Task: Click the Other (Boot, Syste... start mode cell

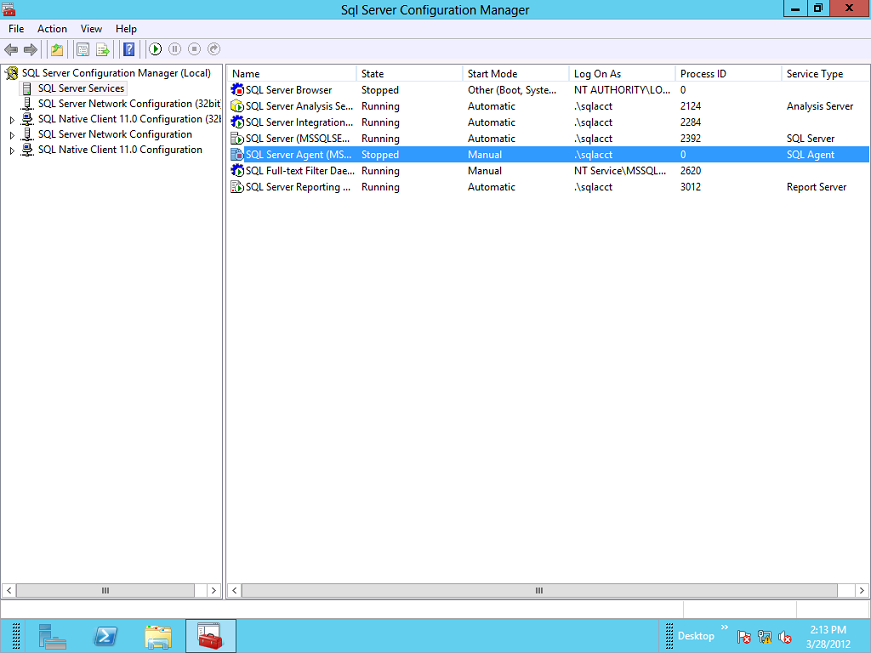Action: coord(512,90)
